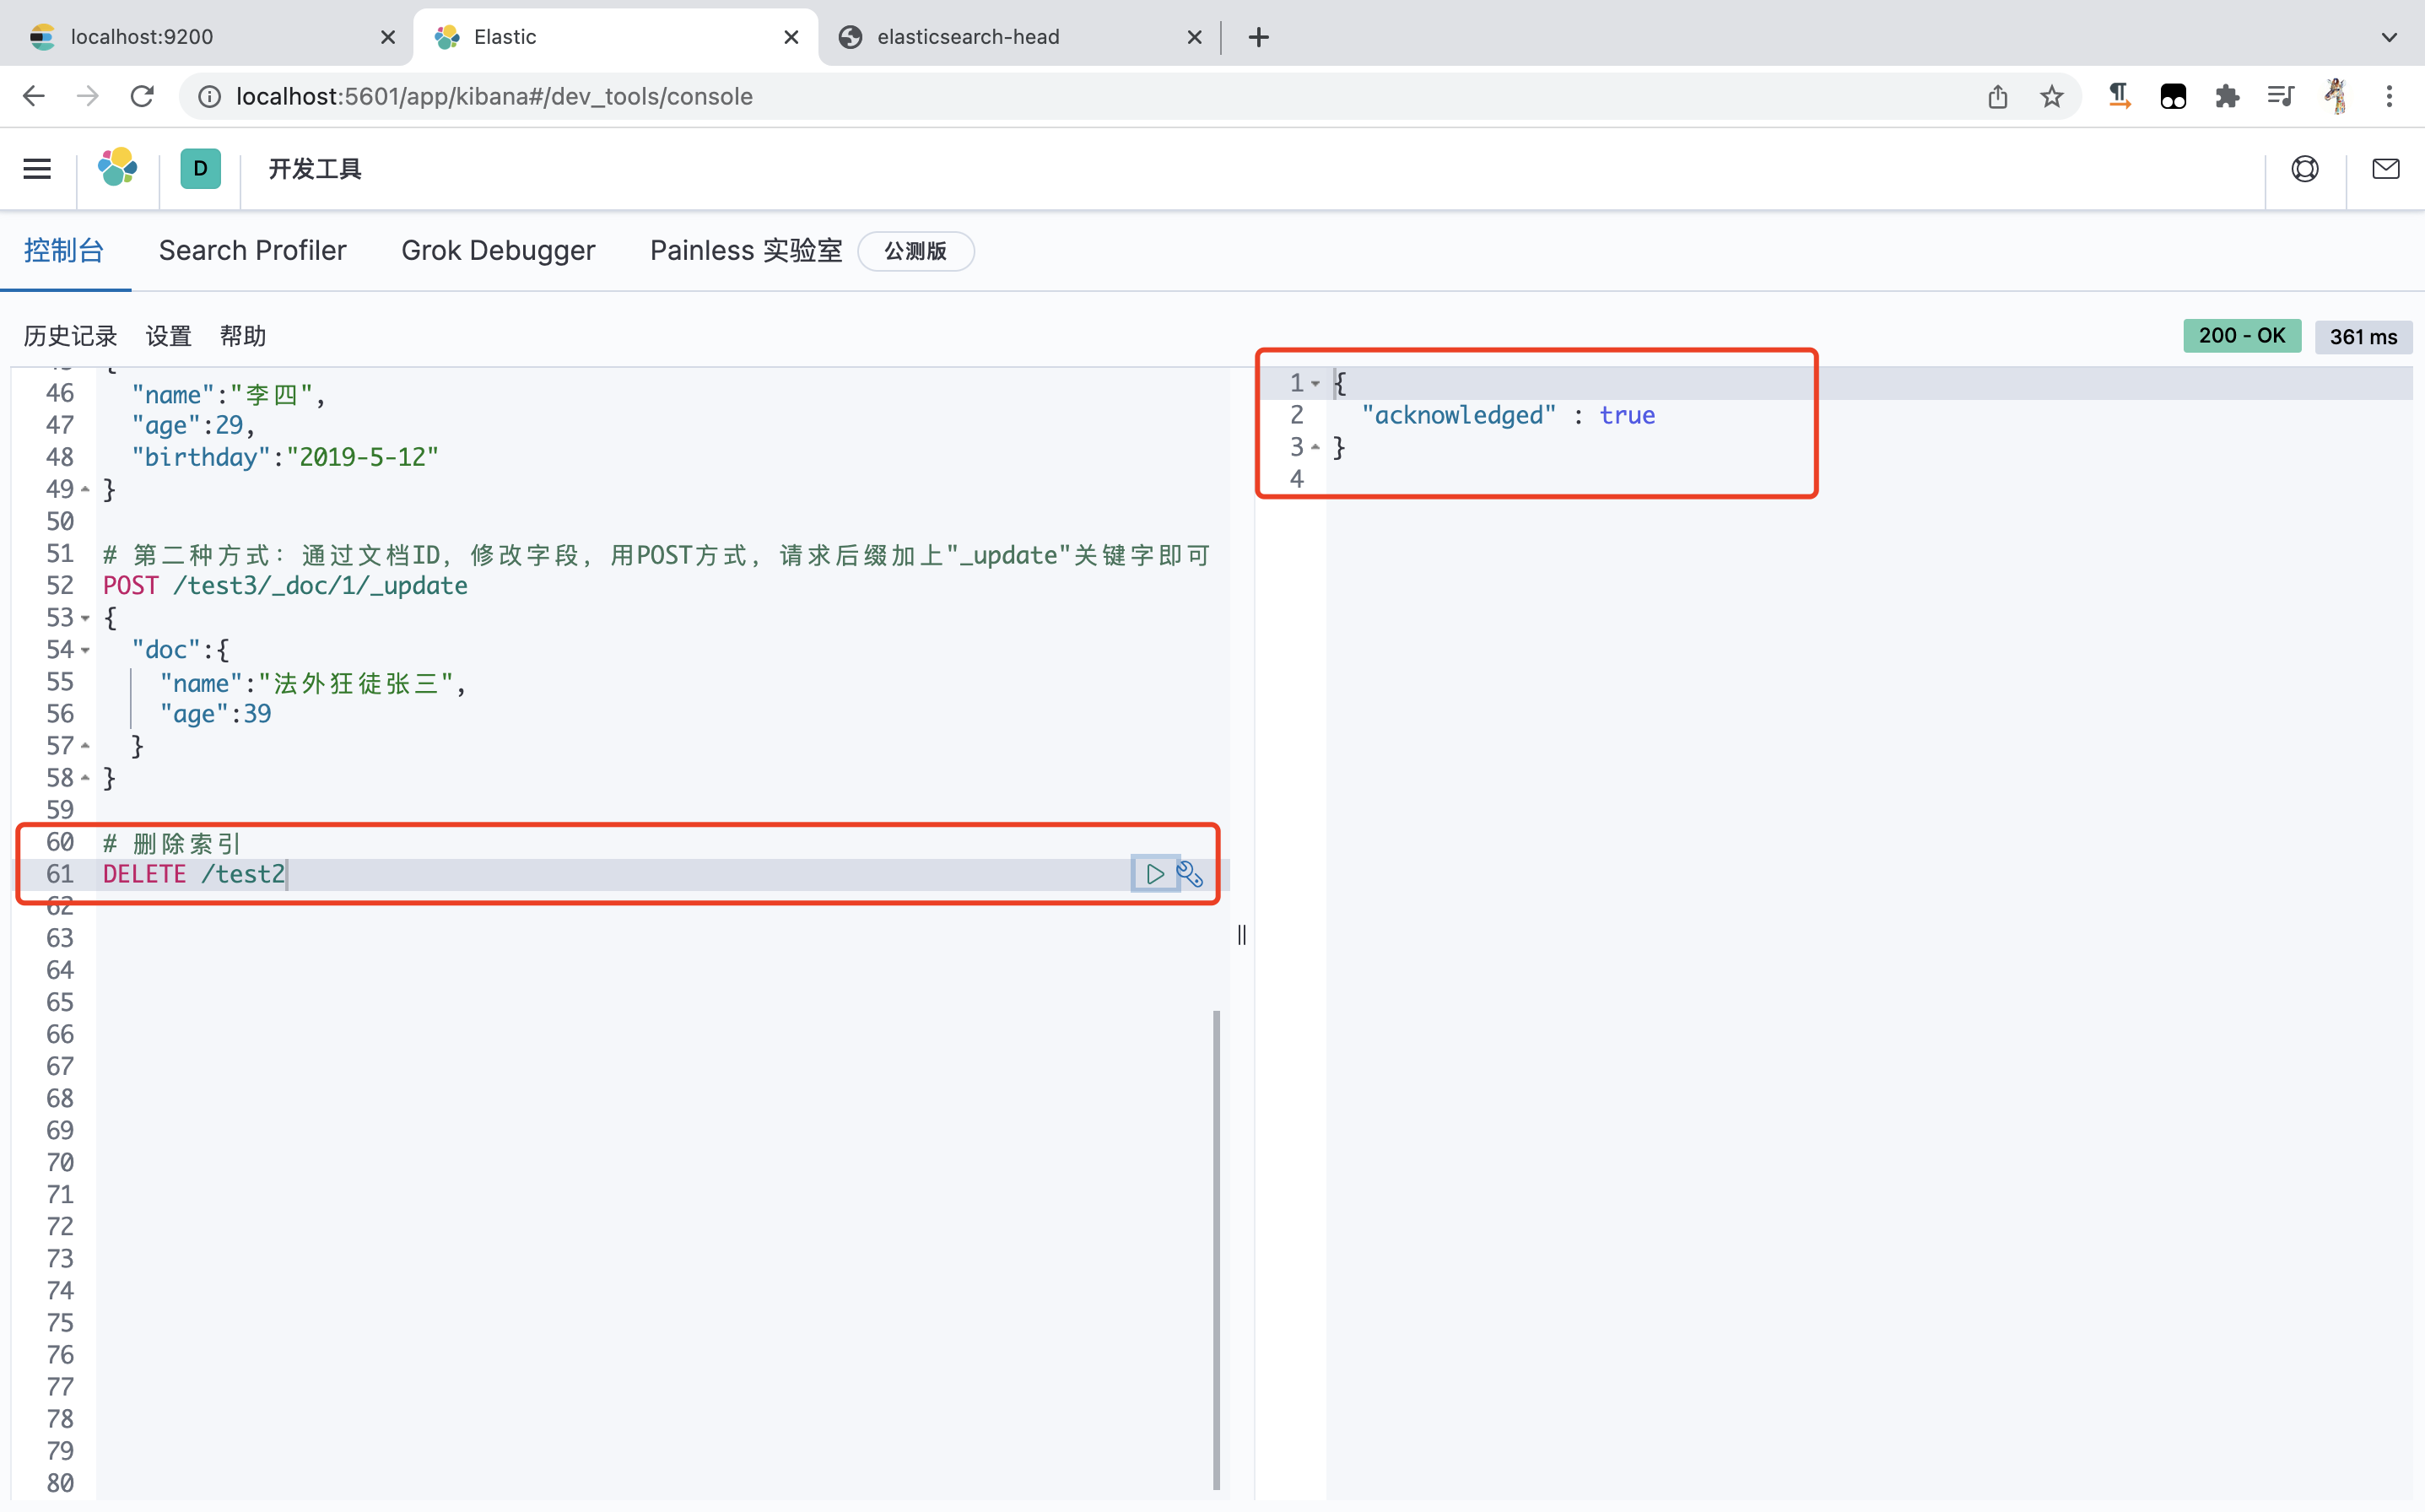Open the space selector avatar D
The width and height of the screenshot is (2425, 1512).
tap(200, 169)
